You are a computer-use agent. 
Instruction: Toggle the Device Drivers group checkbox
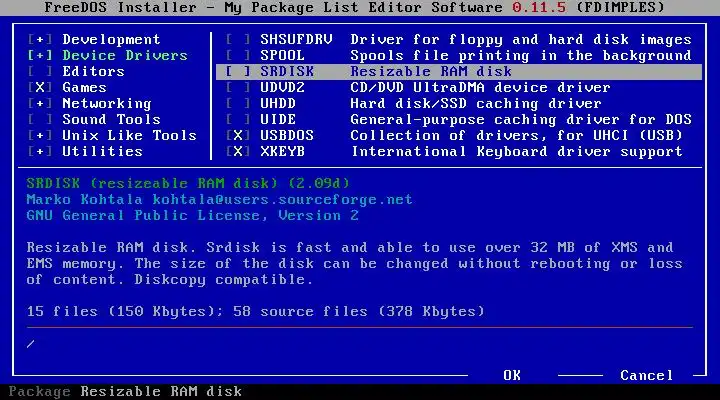point(40,56)
